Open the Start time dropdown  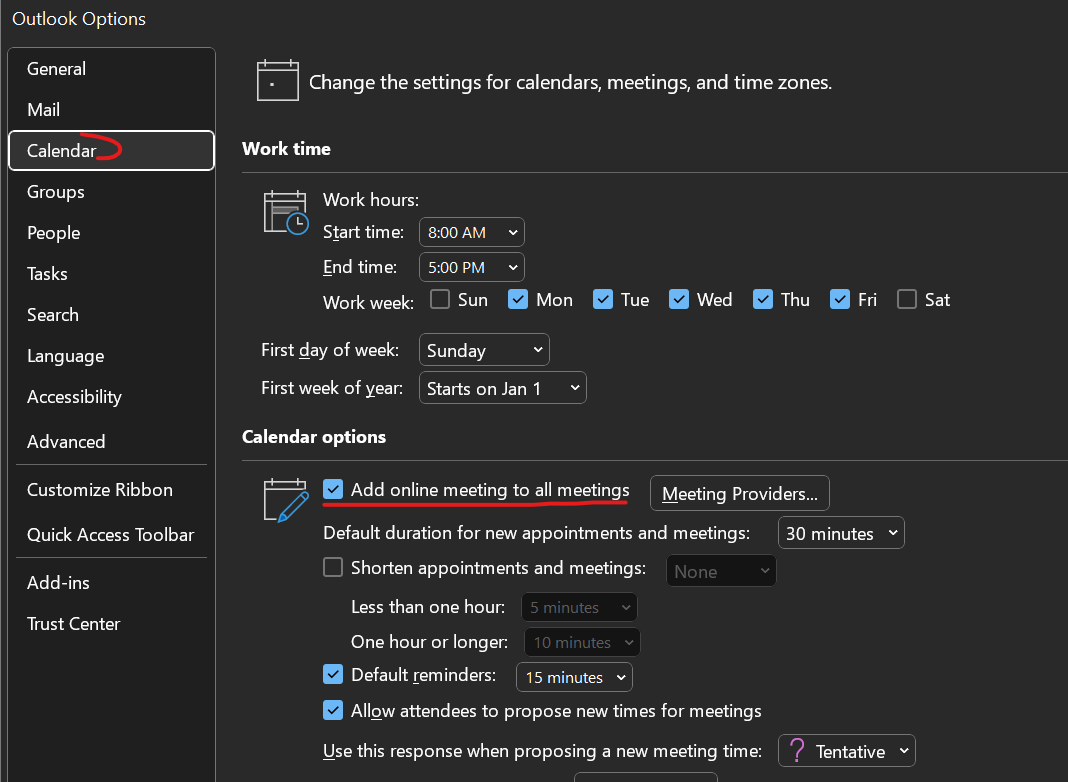coord(472,232)
